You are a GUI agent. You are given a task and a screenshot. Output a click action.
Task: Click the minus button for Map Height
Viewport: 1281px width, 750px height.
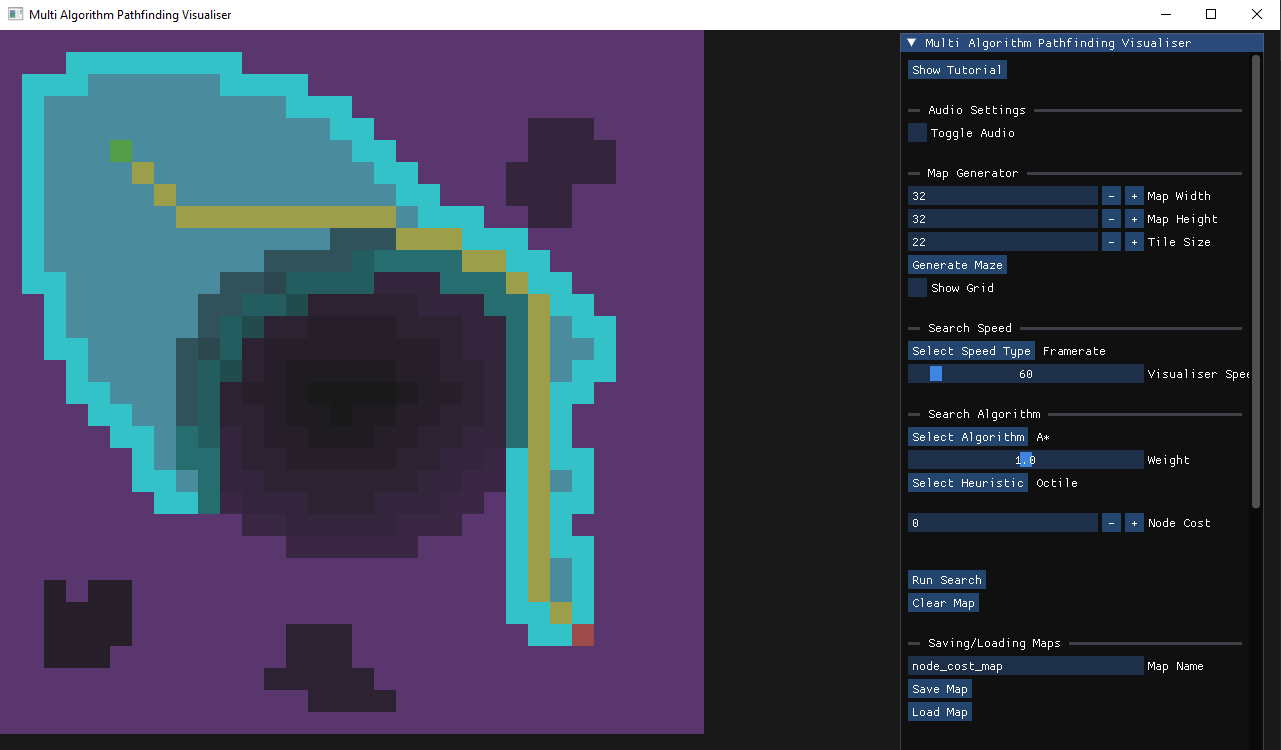1111,219
